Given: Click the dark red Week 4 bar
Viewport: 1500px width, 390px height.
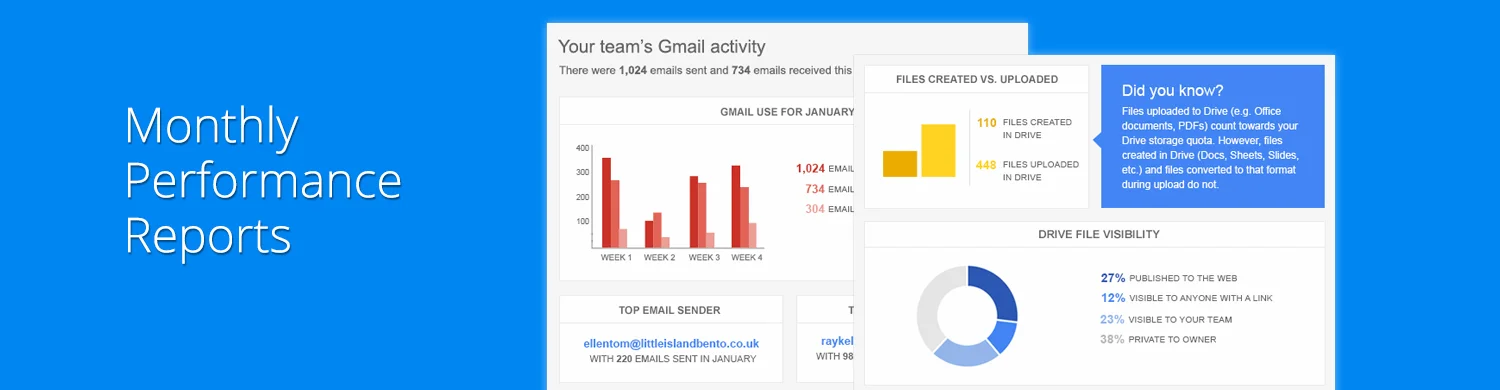Looking at the screenshot, I should point(736,207).
